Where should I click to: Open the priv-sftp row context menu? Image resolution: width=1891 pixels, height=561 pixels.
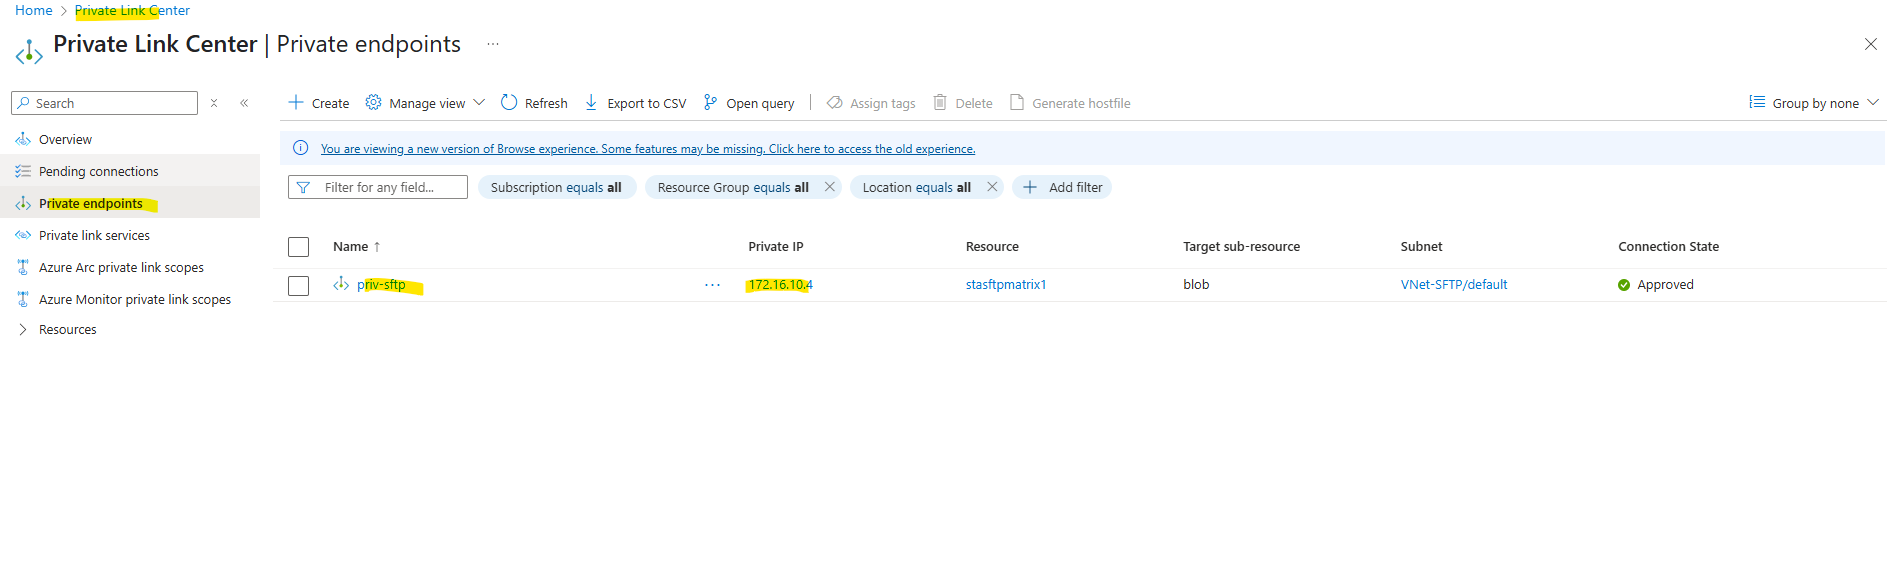tap(712, 285)
